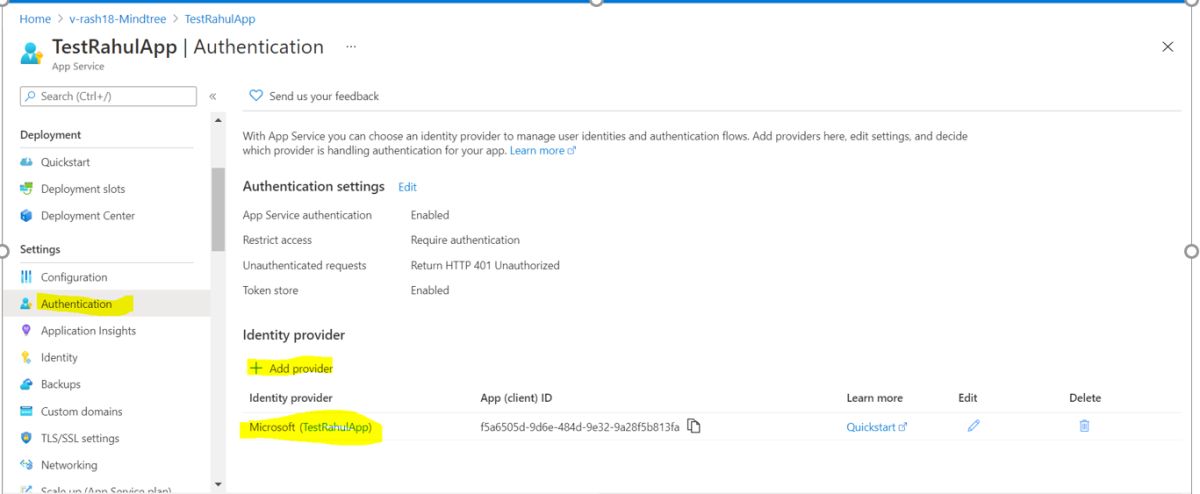Click the Configuration bars icon
The image size is (1200, 494).
[27, 277]
